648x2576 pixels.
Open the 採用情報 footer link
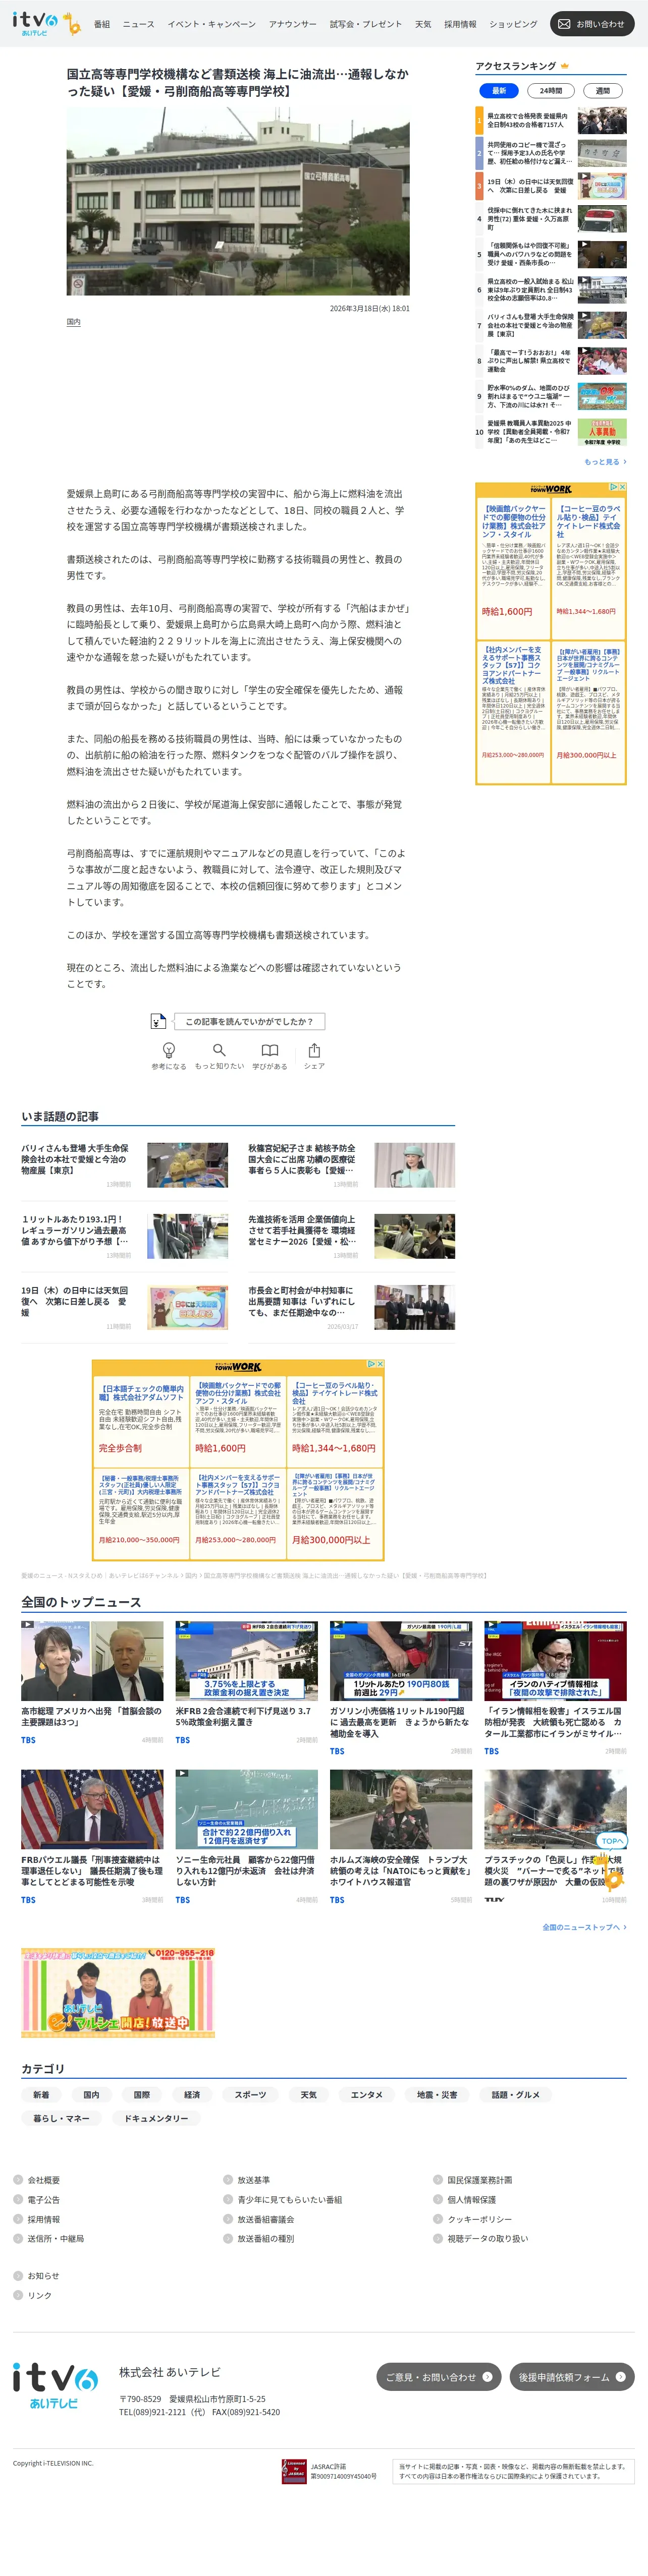(x=44, y=2218)
